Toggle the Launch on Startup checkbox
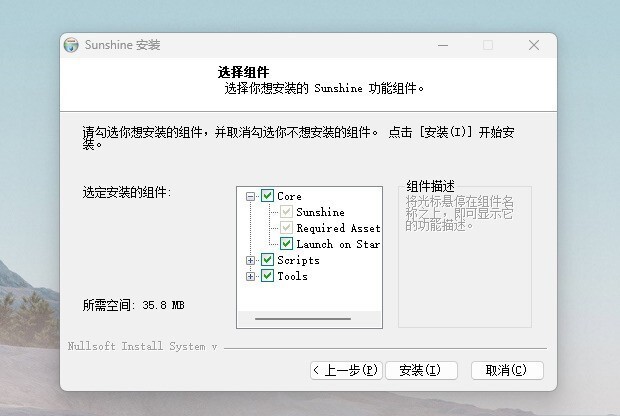 tap(286, 244)
